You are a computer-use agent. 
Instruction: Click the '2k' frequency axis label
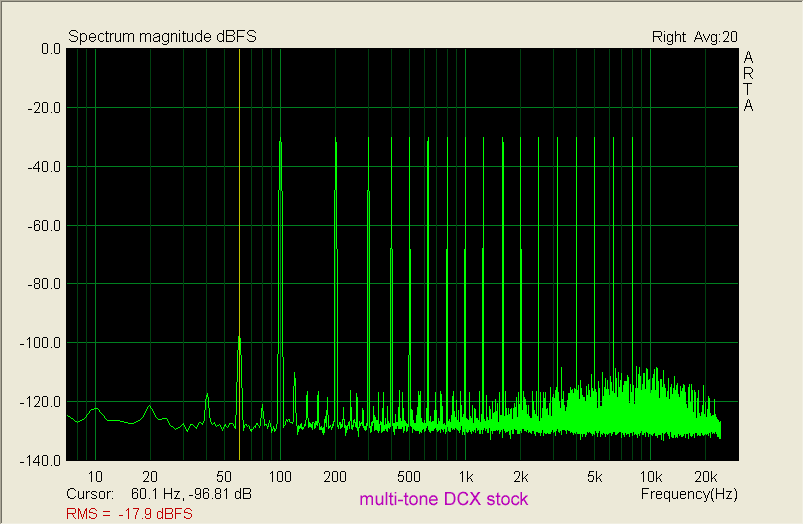(520, 477)
